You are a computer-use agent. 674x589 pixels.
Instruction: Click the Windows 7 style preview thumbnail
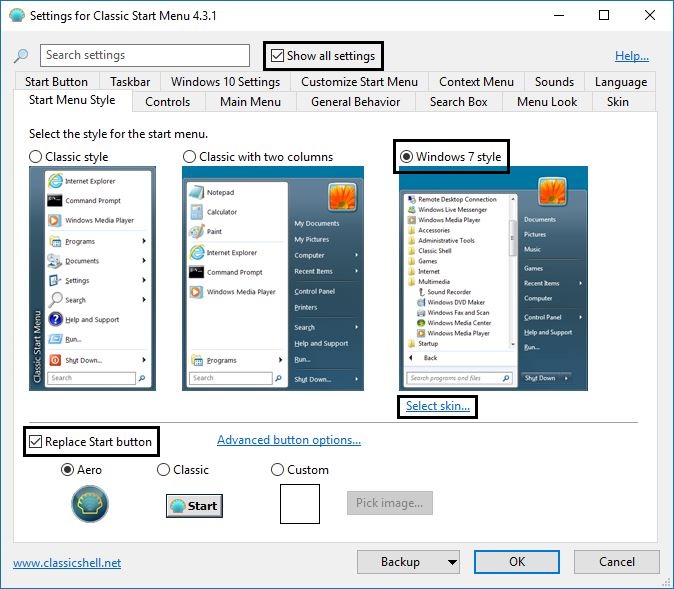pos(493,279)
